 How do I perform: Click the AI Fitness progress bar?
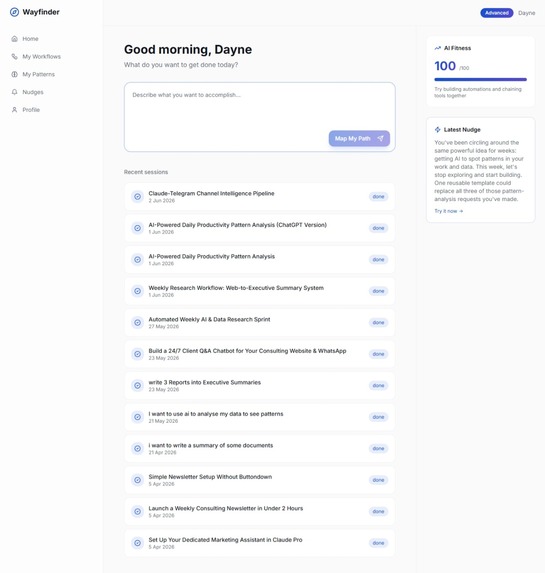480,79
